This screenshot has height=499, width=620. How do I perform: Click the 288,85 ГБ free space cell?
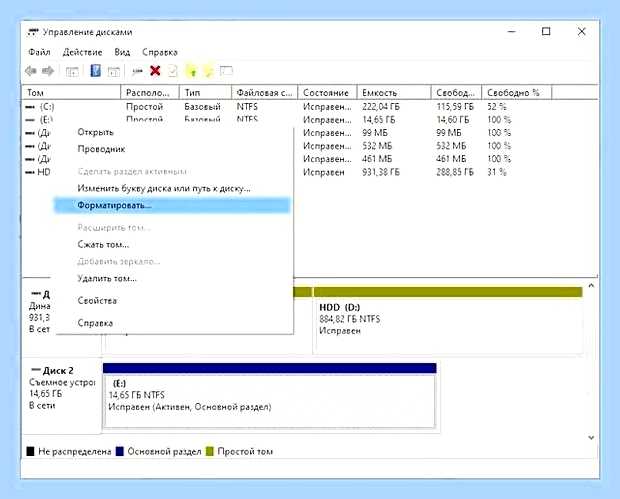pos(455,172)
